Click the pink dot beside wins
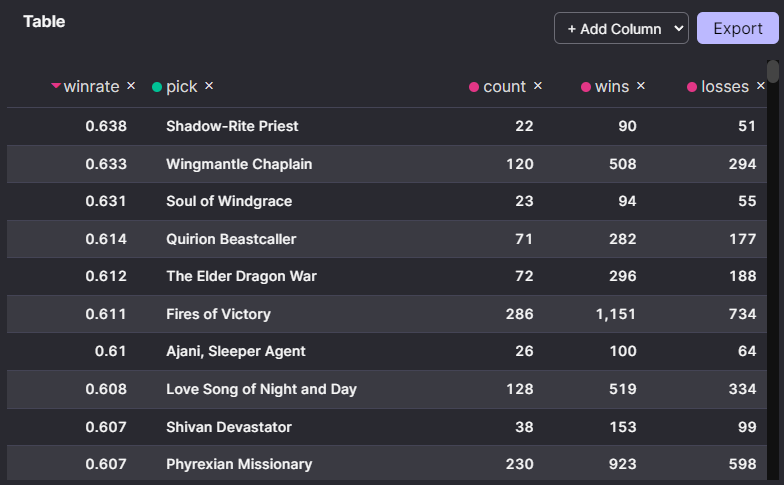 point(586,87)
